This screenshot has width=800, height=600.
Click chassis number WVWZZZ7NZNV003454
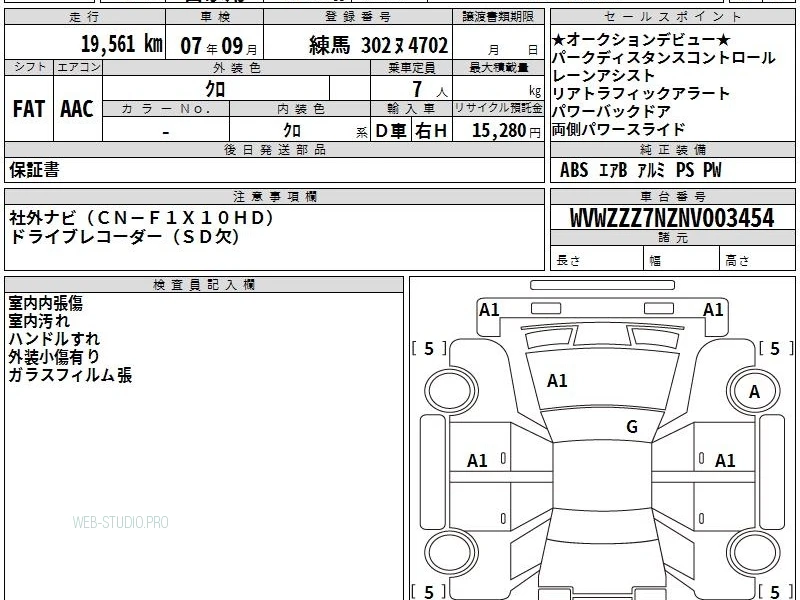point(671,218)
